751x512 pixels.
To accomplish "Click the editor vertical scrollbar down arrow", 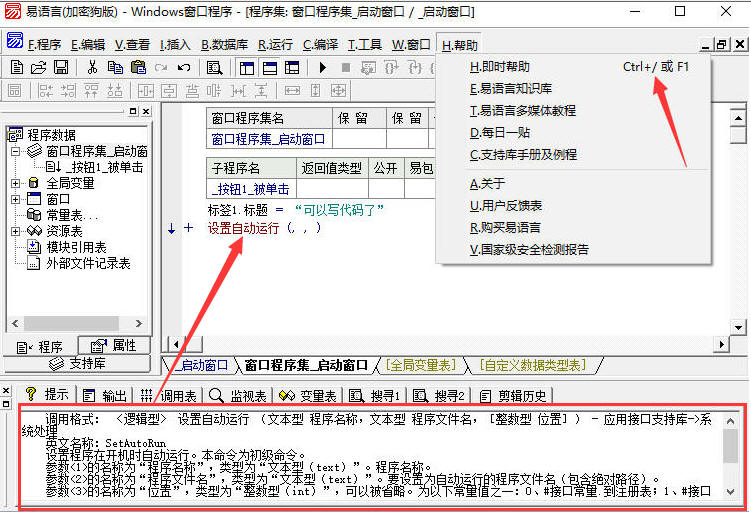I will point(738,328).
